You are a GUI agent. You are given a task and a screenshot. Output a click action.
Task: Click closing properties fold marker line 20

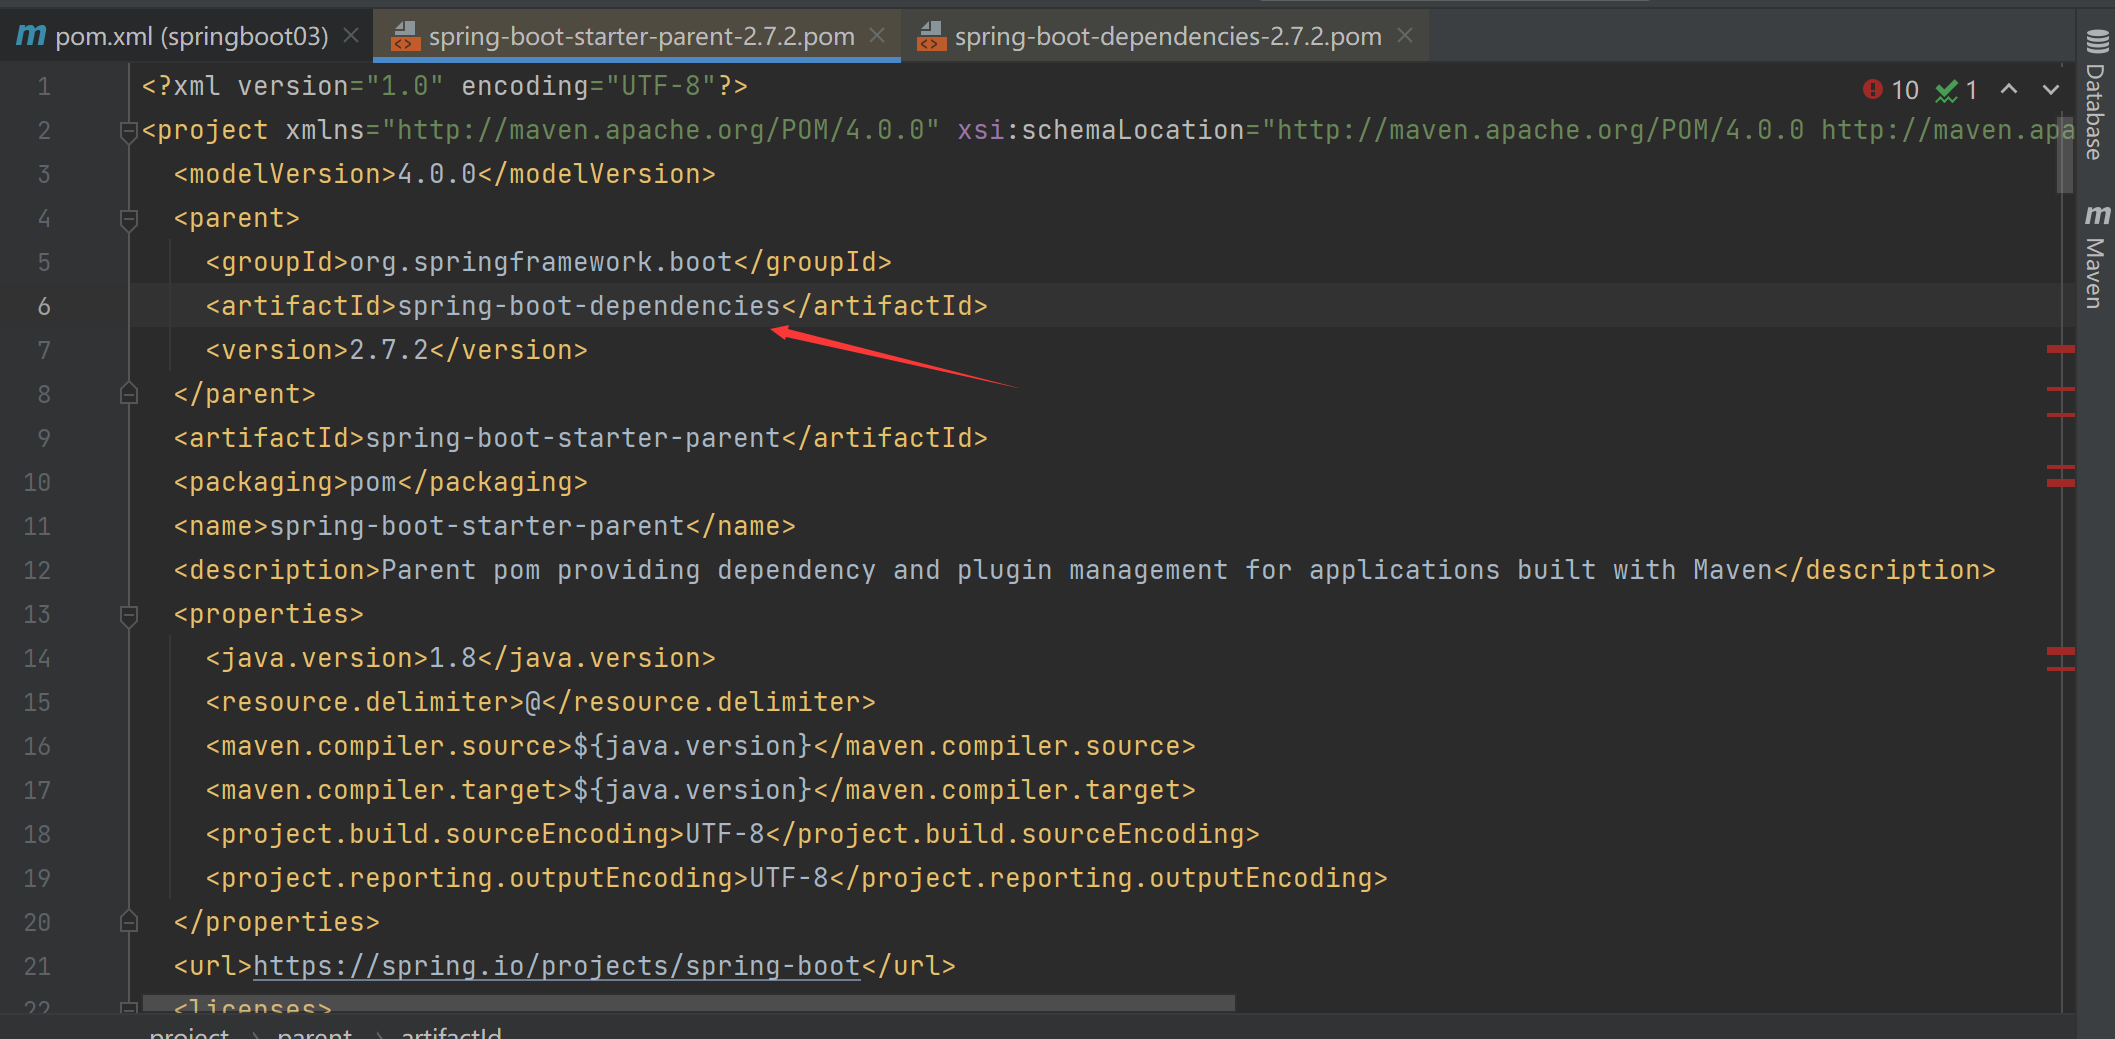click(x=128, y=922)
